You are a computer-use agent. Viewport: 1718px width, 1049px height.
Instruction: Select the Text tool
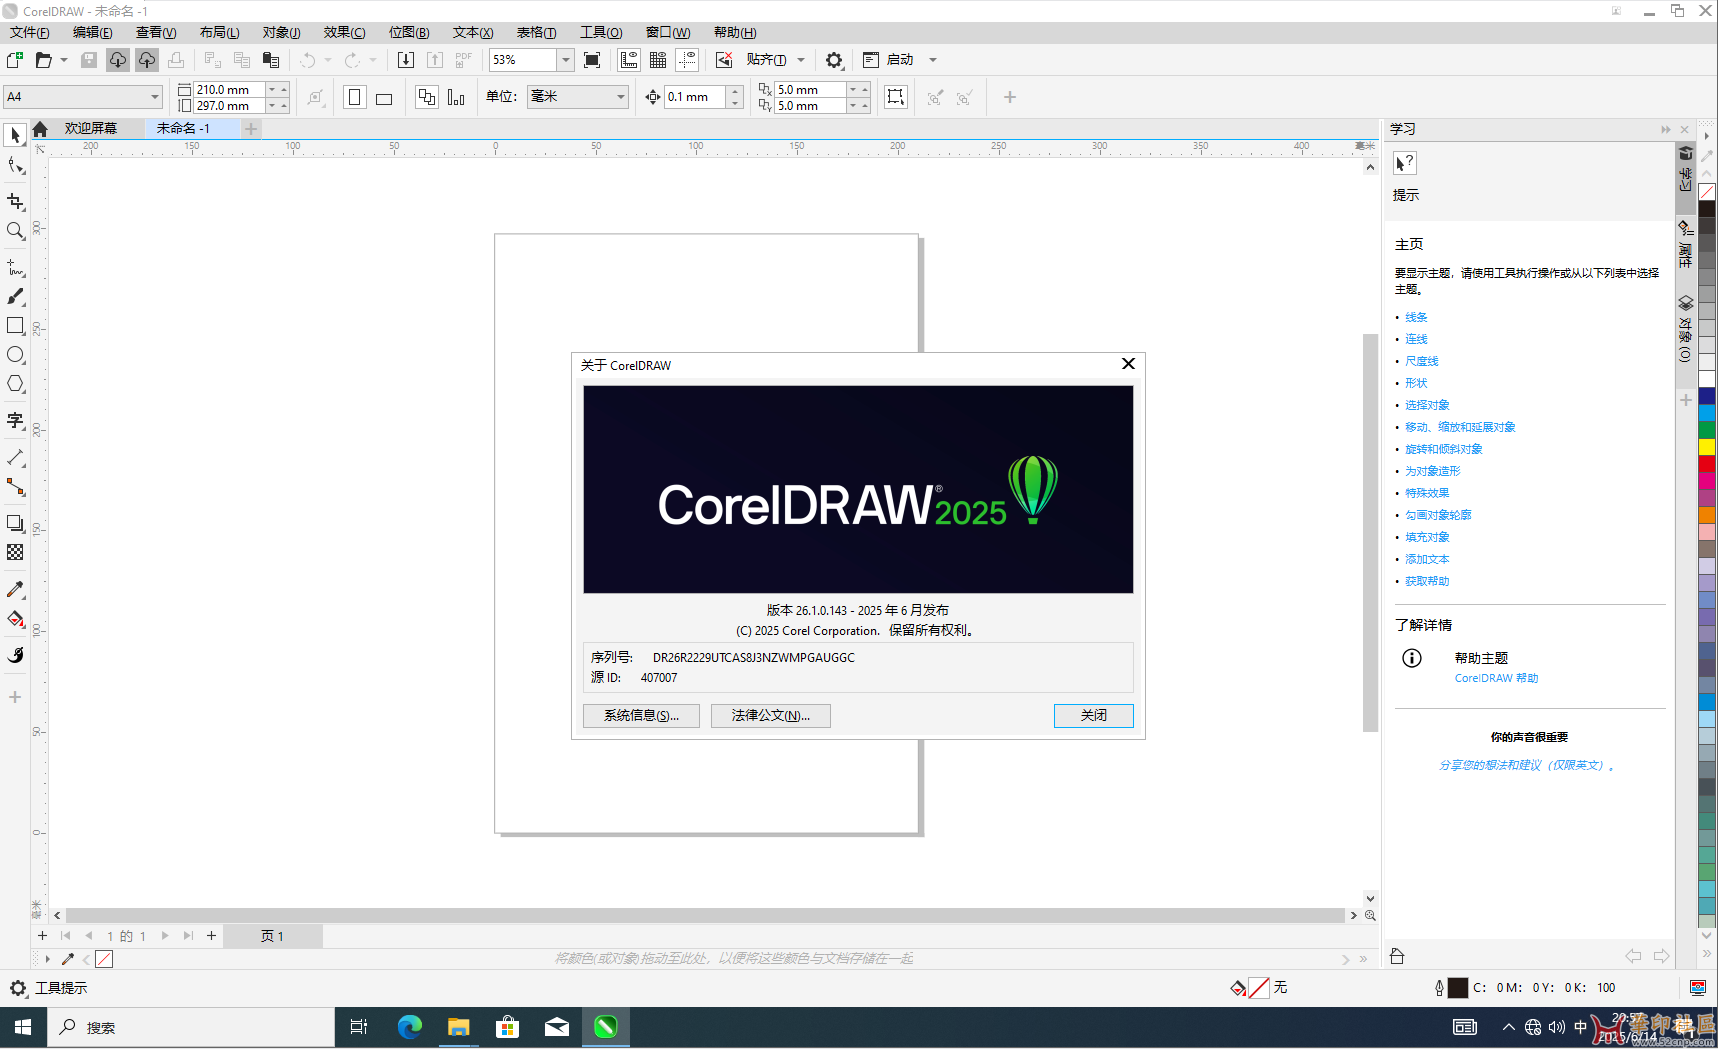(15, 420)
